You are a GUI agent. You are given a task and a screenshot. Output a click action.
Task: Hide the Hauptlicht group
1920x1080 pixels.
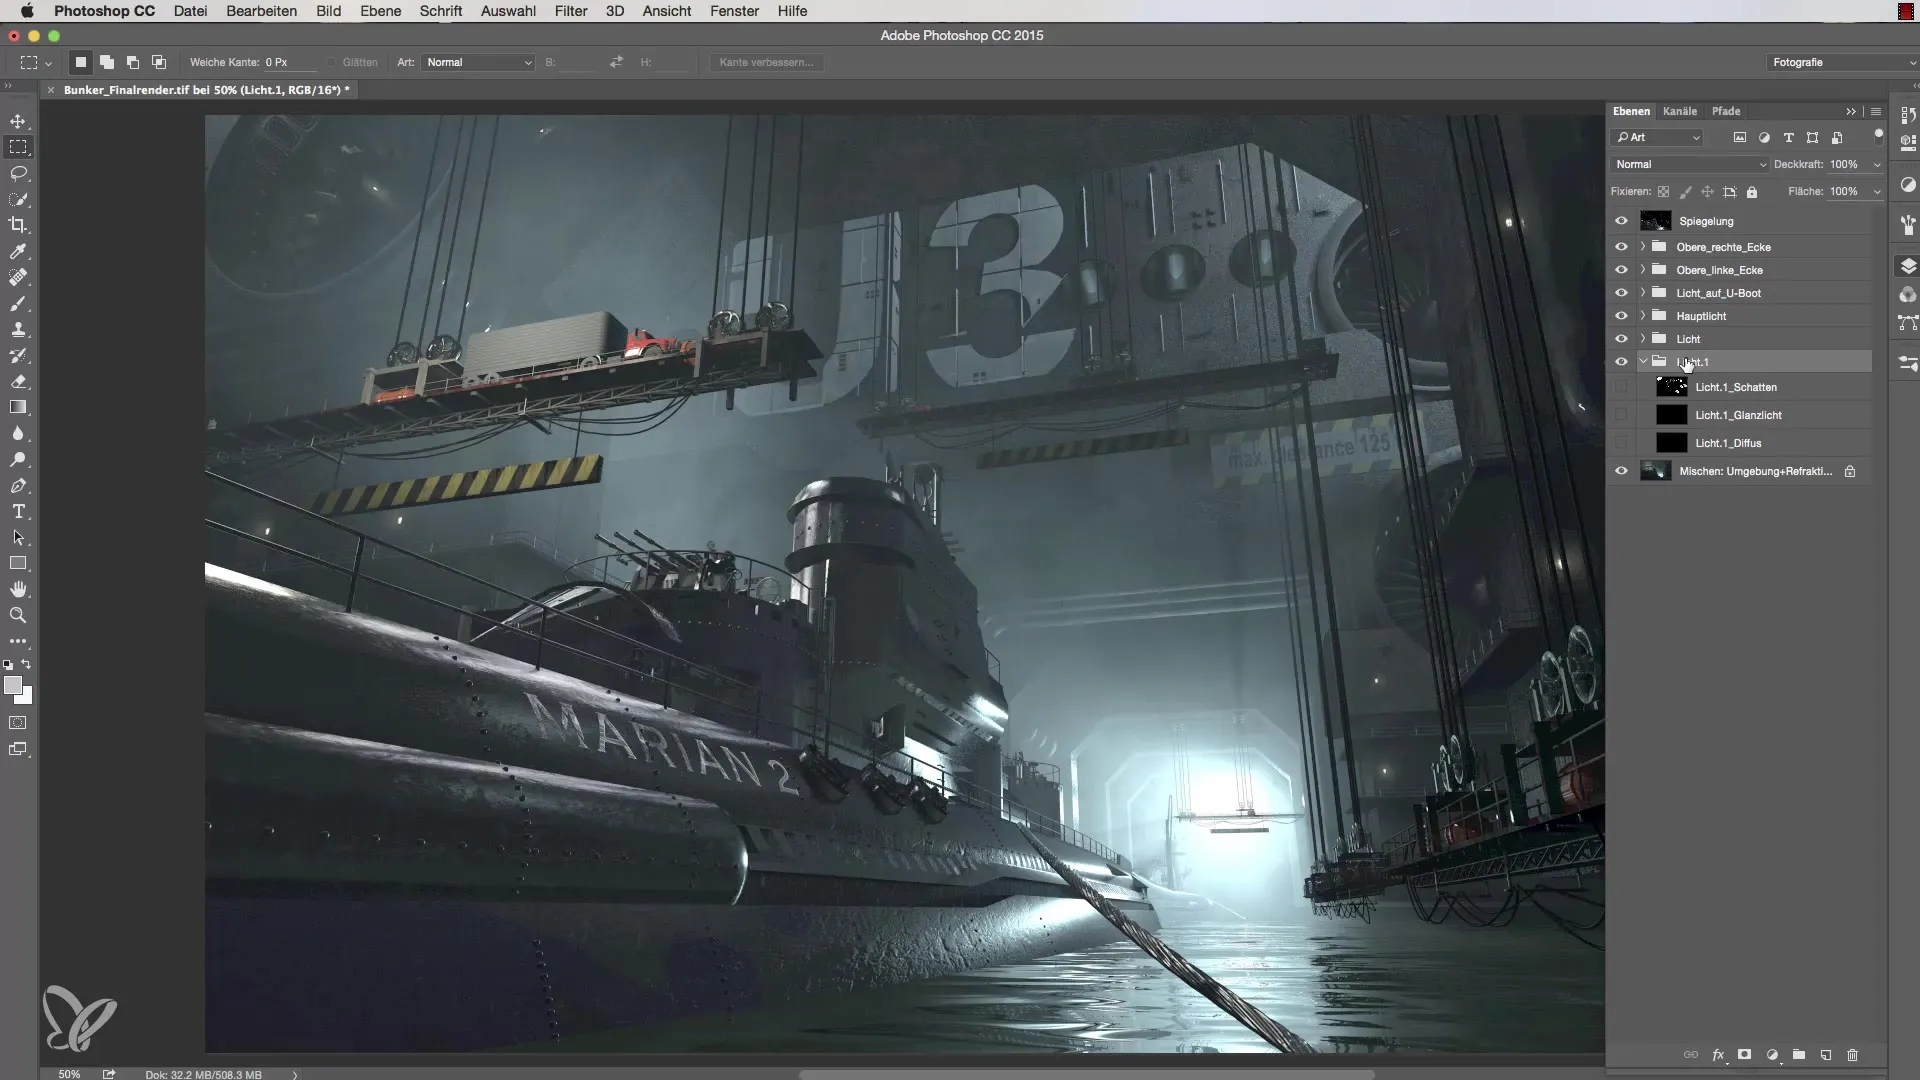coord(1621,316)
